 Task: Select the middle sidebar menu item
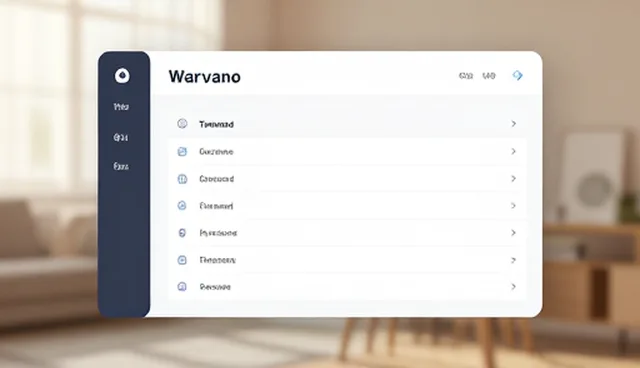121,137
